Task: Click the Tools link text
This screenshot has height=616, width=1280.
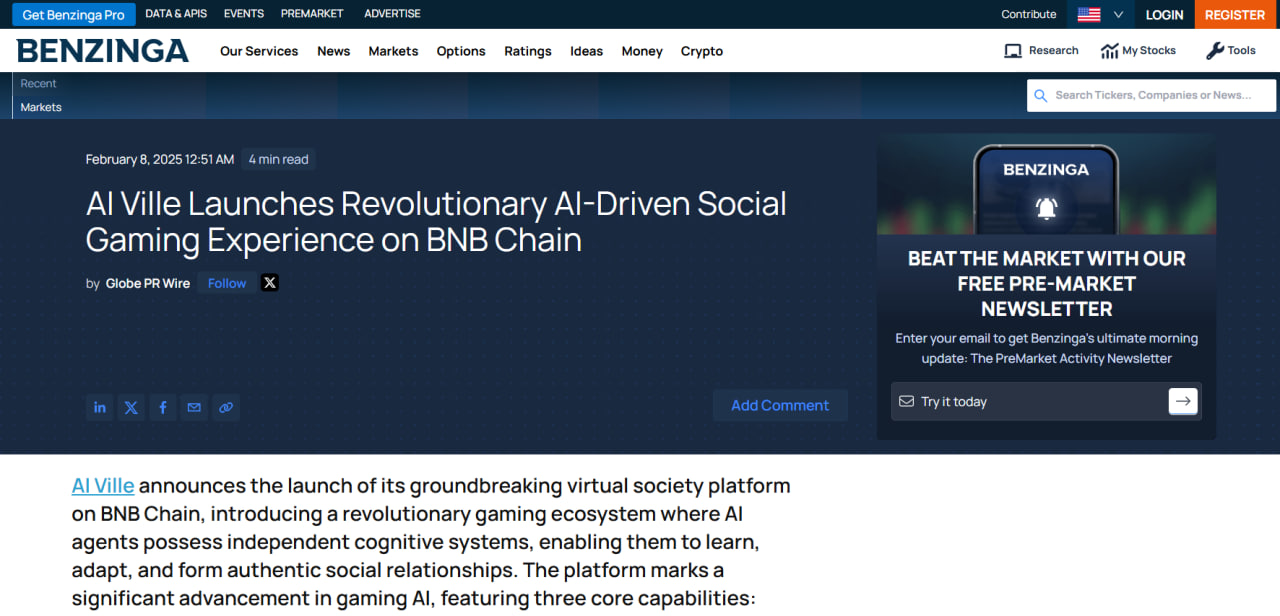Action: tap(1242, 50)
